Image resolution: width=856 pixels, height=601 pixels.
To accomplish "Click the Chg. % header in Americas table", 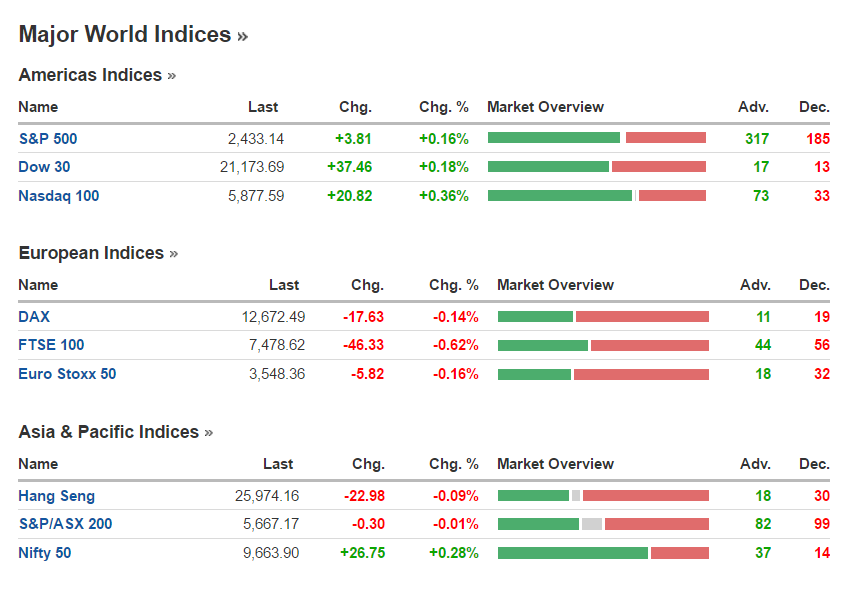I will click(x=443, y=107).
